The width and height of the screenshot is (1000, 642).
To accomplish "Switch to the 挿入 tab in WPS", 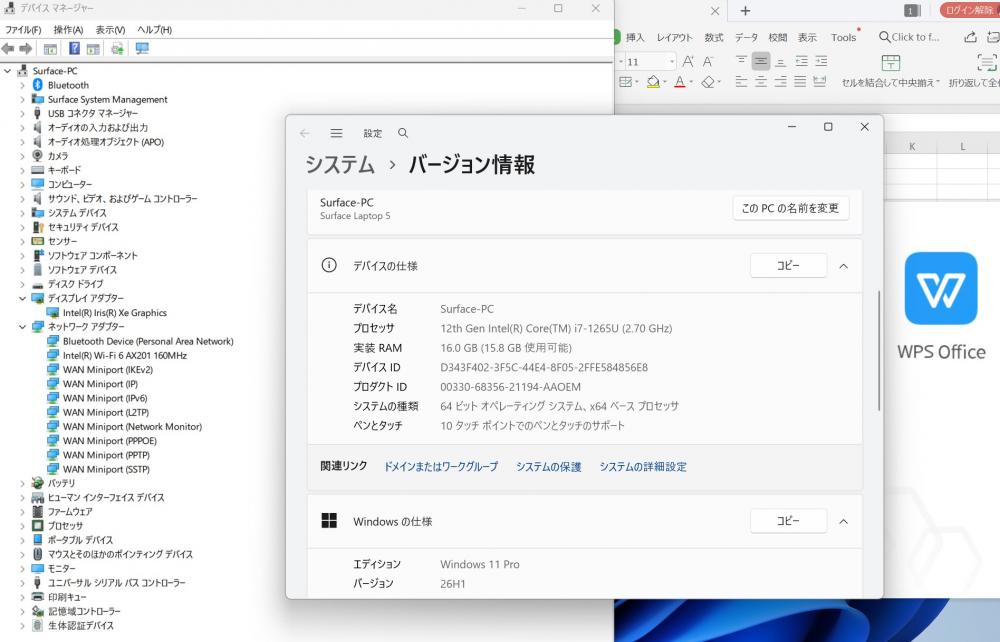I will (635, 38).
